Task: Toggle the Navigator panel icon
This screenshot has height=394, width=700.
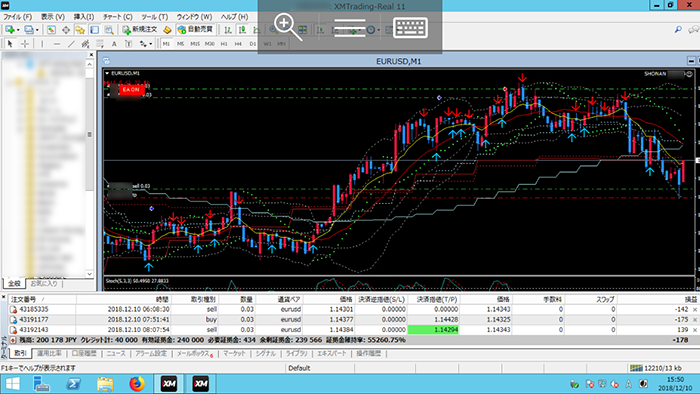Action: 80,30
